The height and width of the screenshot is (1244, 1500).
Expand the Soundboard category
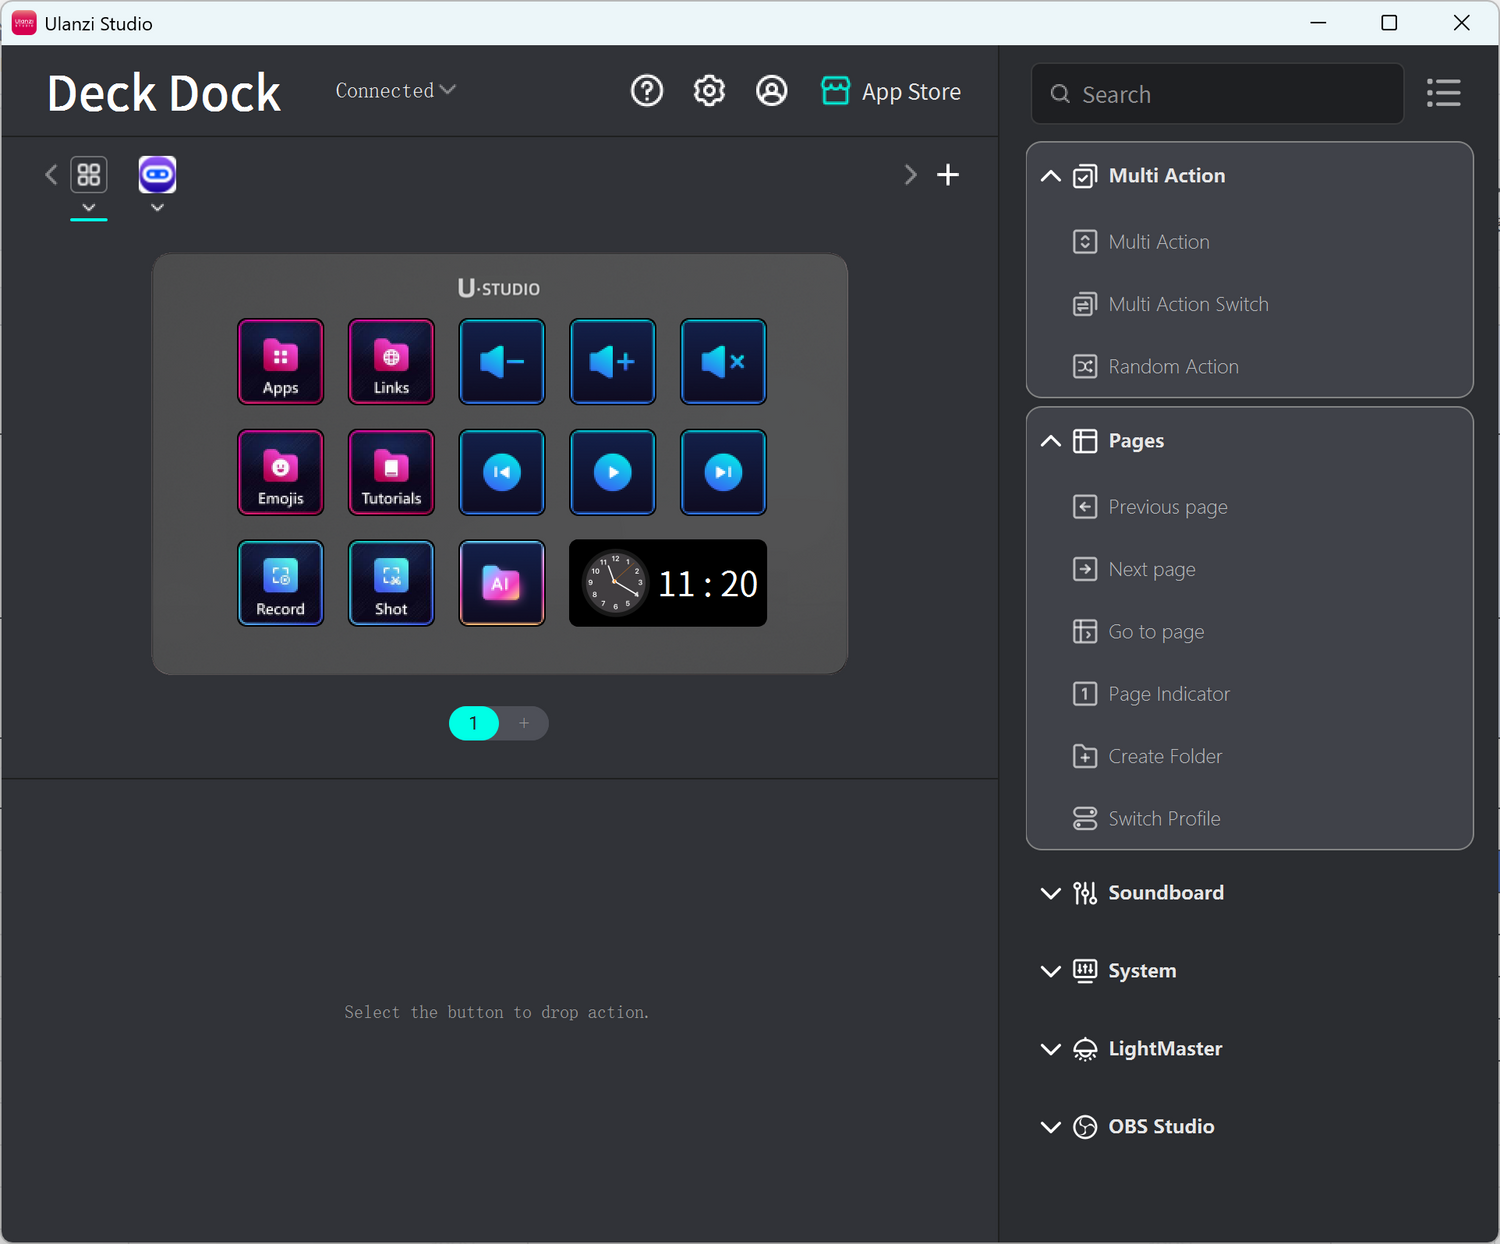pyautogui.click(x=1050, y=893)
